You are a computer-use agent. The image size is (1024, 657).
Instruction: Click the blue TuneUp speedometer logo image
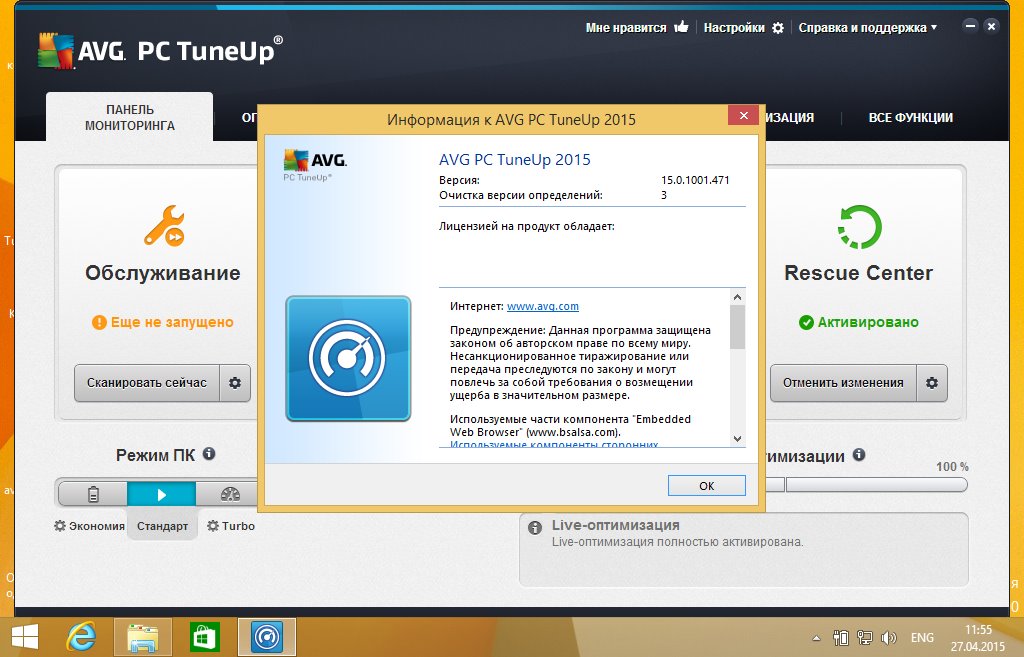(348, 359)
